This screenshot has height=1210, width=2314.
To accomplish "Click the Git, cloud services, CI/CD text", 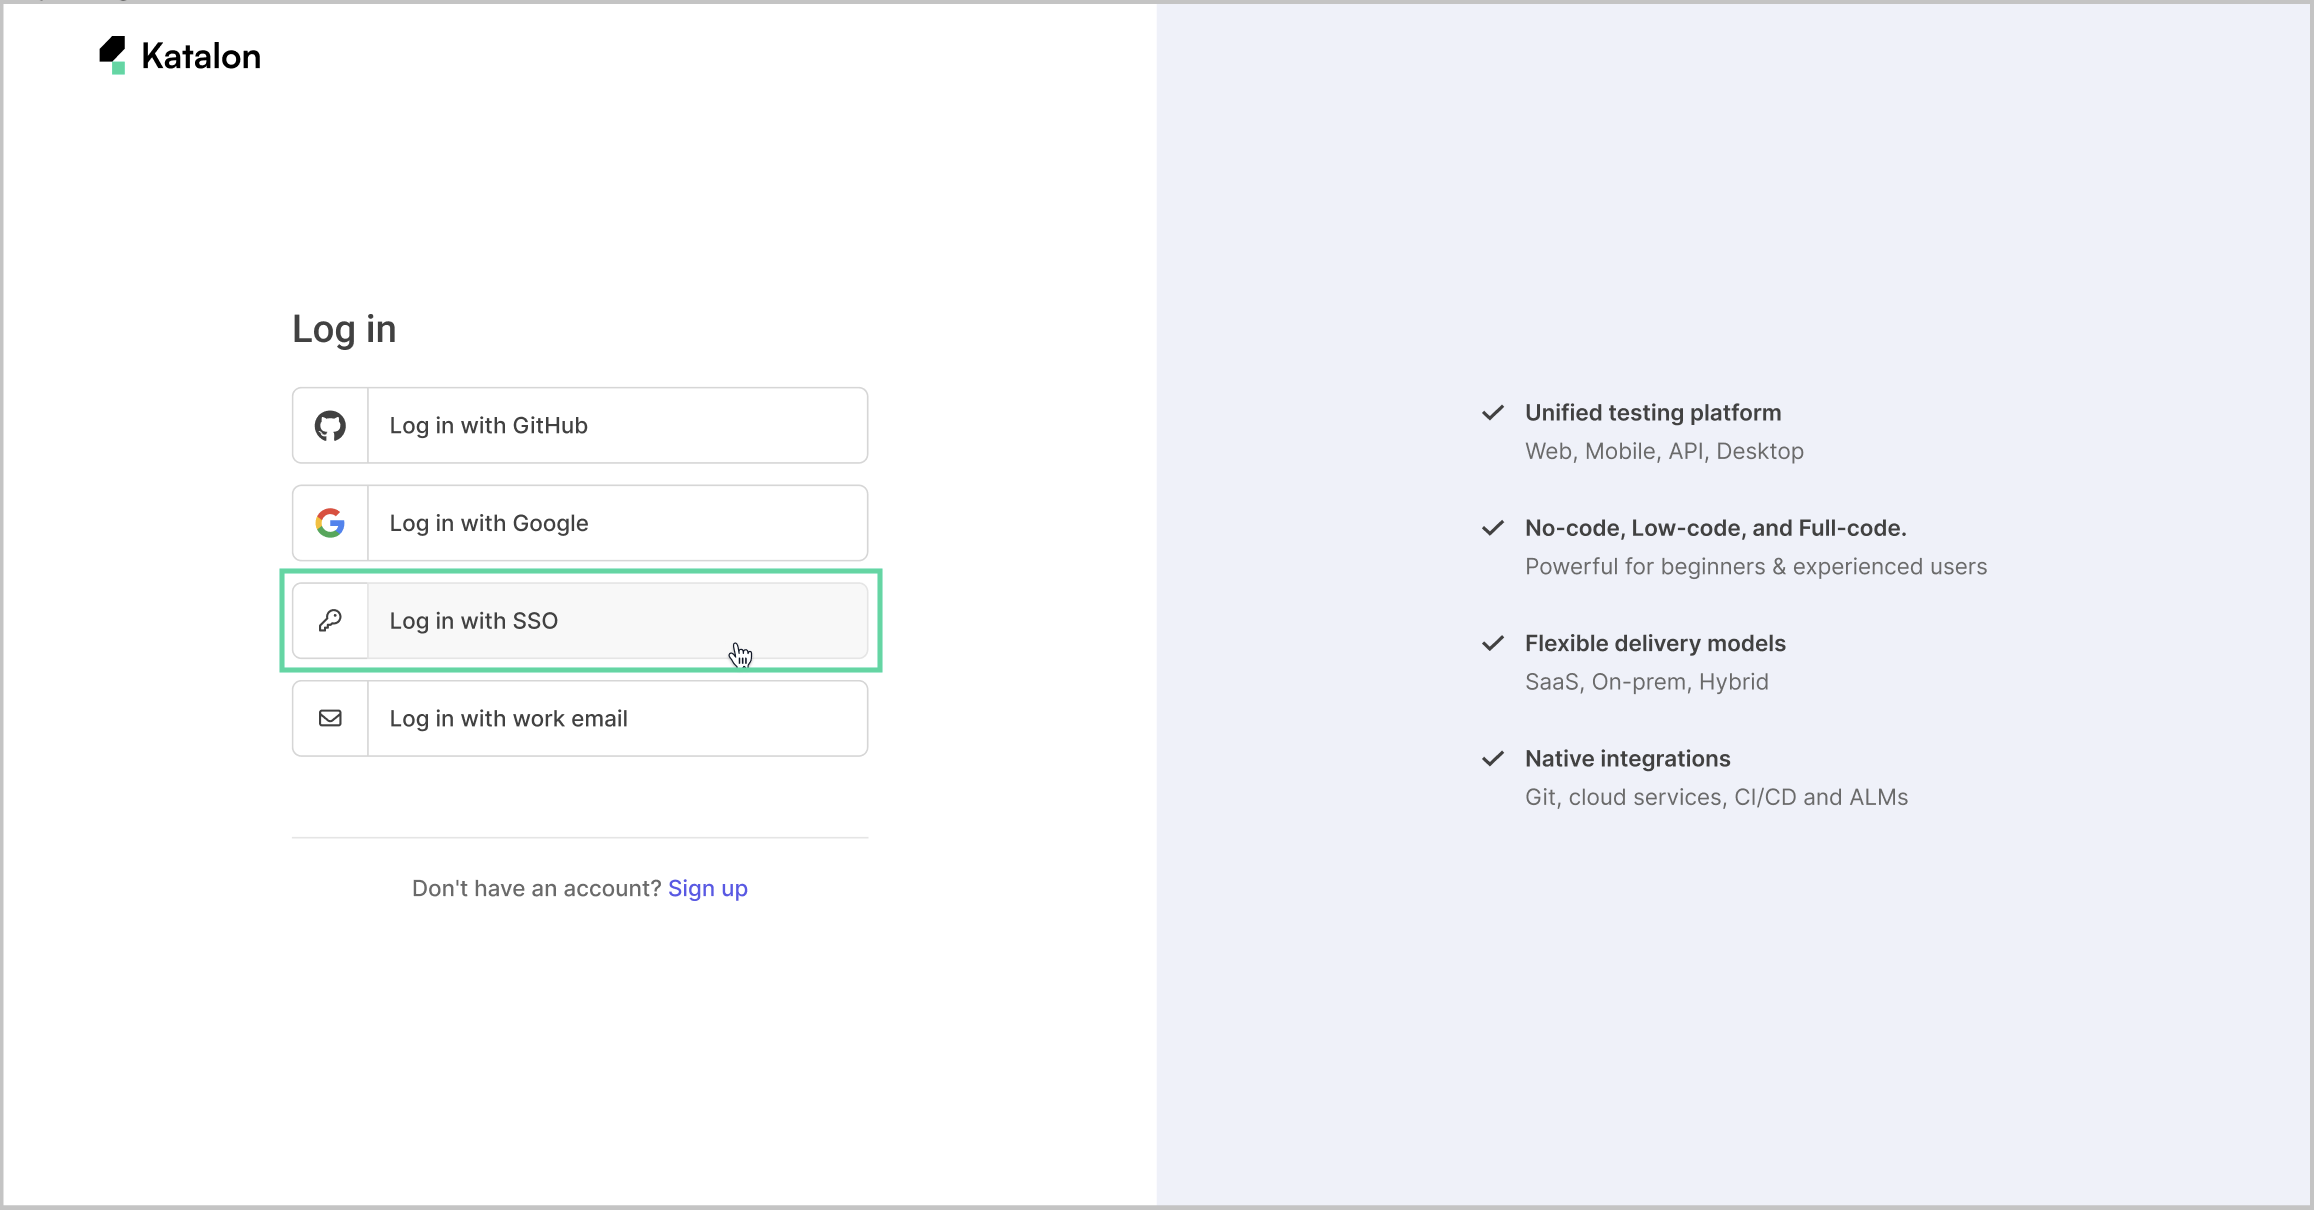I will [1716, 797].
